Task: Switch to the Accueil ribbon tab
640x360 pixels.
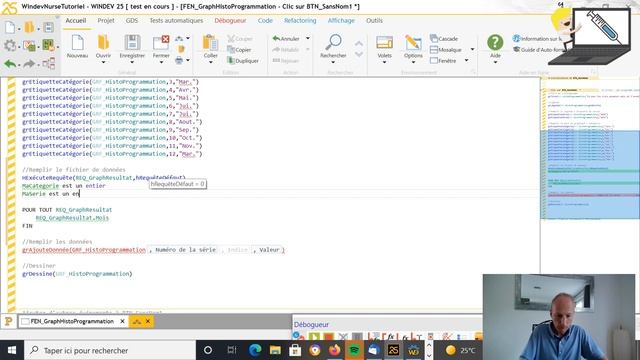Action: 76,20
